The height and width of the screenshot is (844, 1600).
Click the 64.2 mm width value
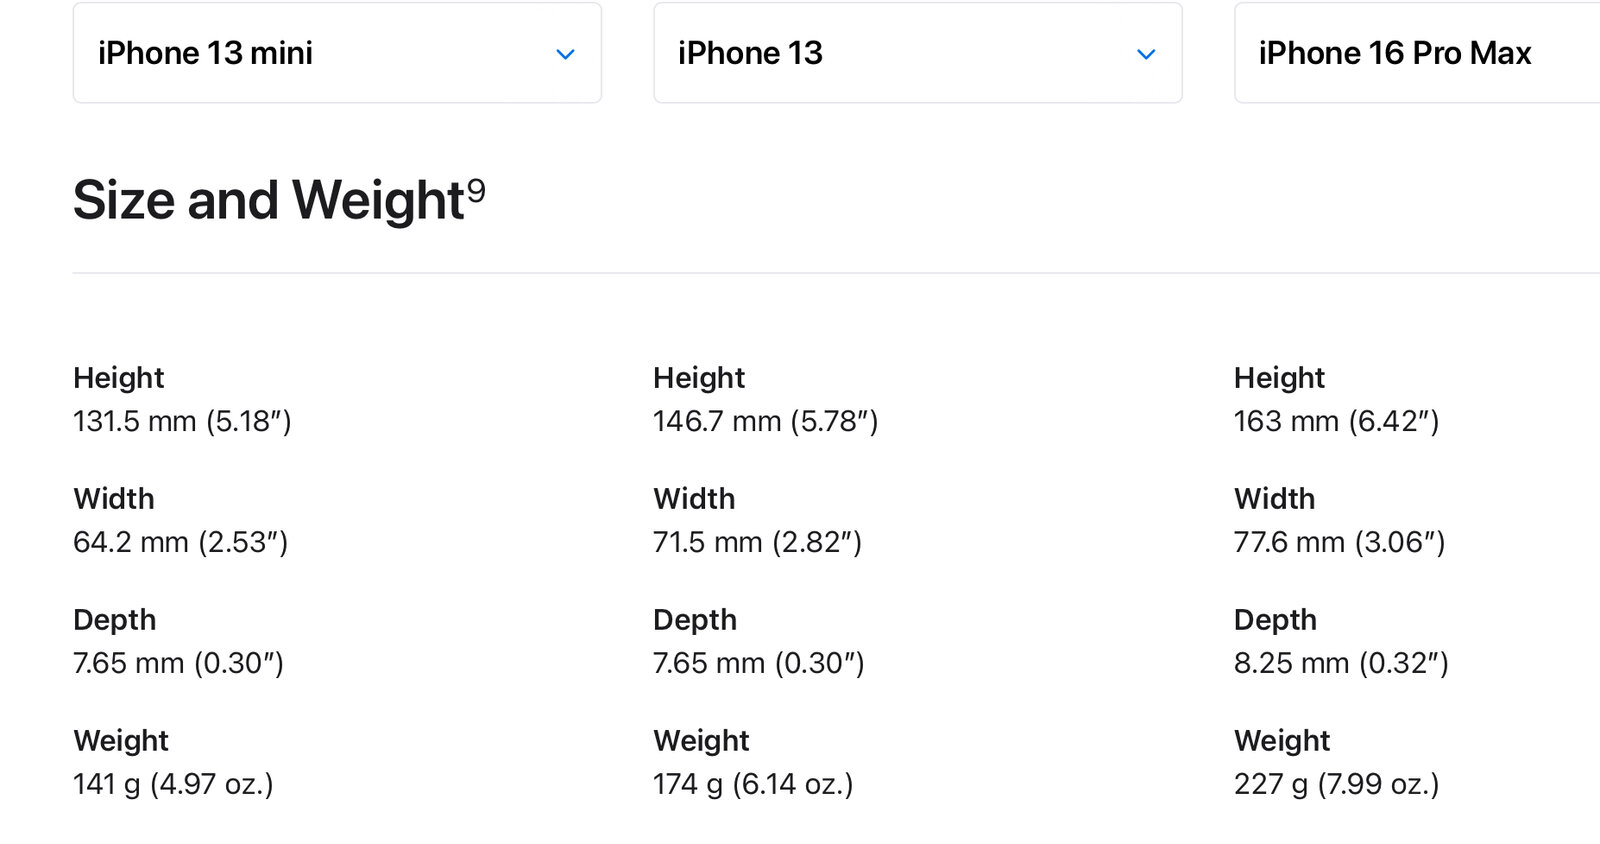point(180,542)
